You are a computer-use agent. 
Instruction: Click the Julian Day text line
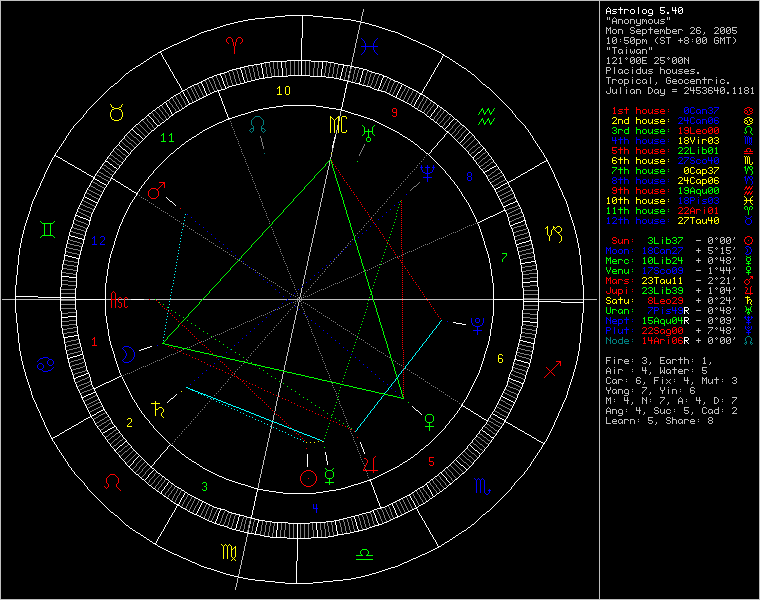pos(680,90)
